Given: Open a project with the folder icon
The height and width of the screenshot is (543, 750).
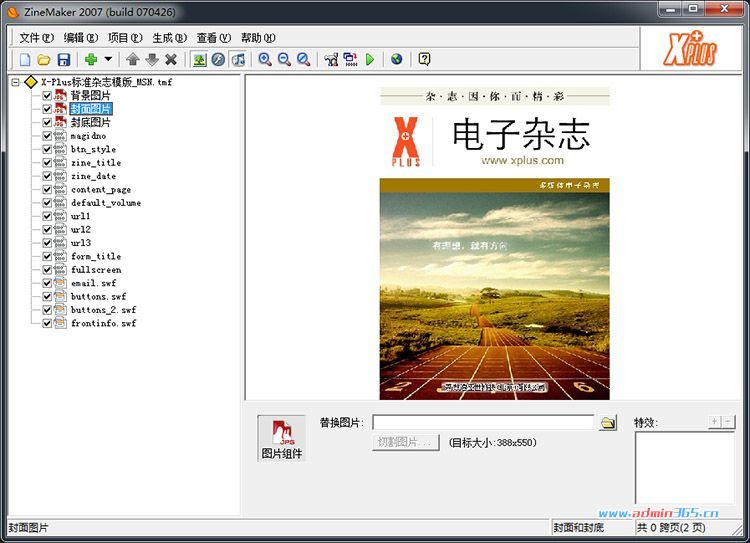Looking at the screenshot, I should click(x=44, y=59).
